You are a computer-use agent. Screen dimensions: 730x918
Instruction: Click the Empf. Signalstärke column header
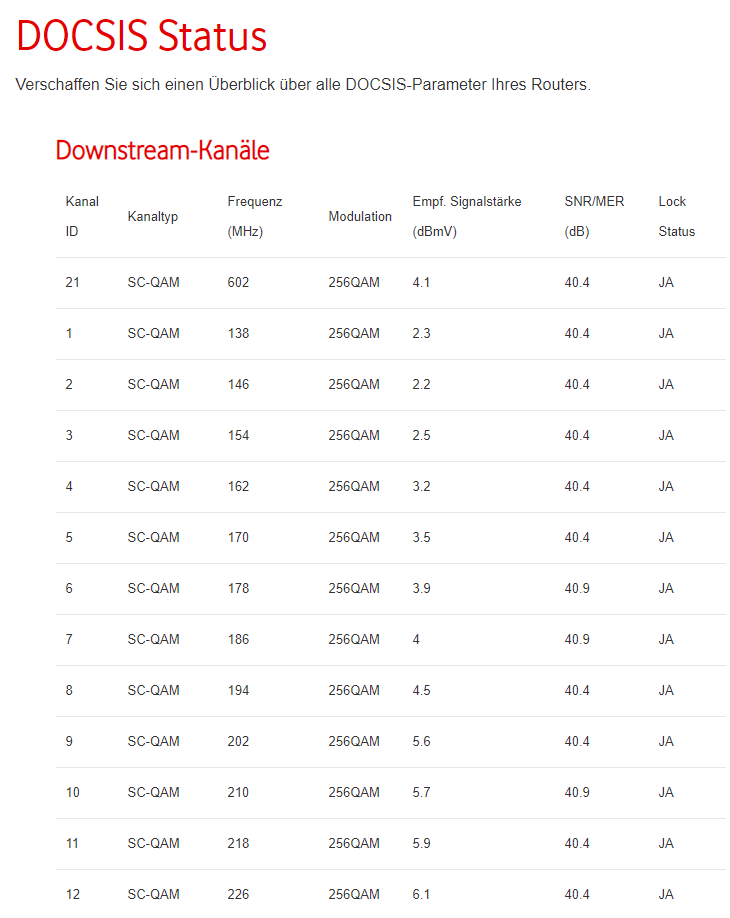coord(467,216)
